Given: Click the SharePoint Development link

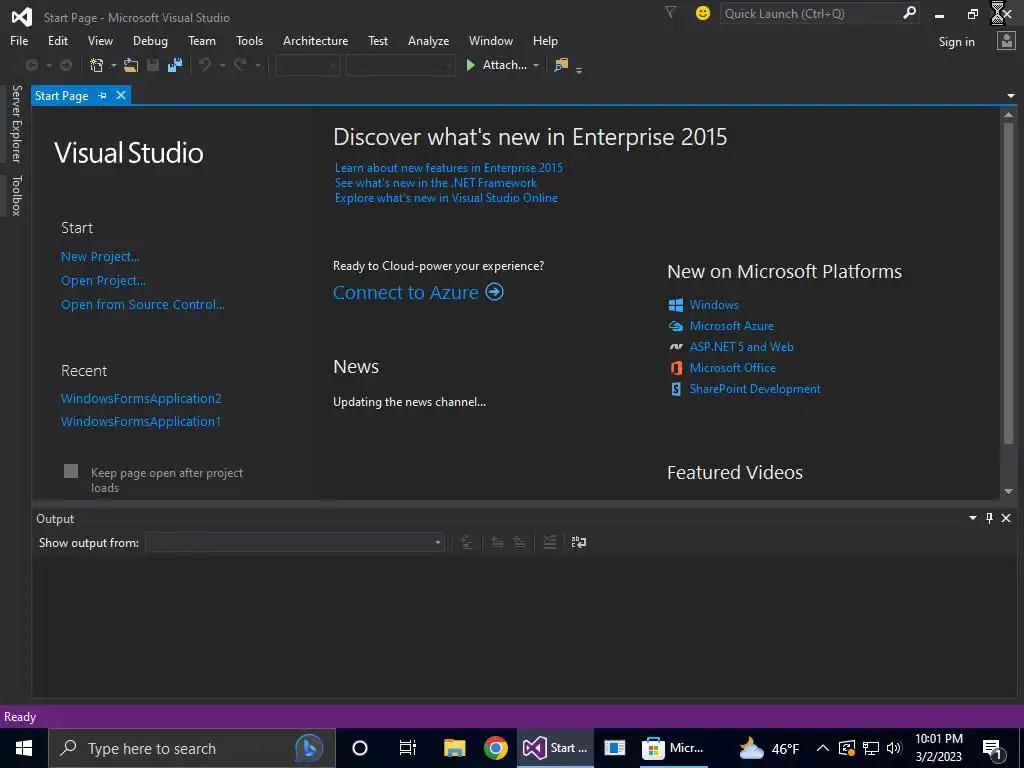Looking at the screenshot, I should point(755,389).
